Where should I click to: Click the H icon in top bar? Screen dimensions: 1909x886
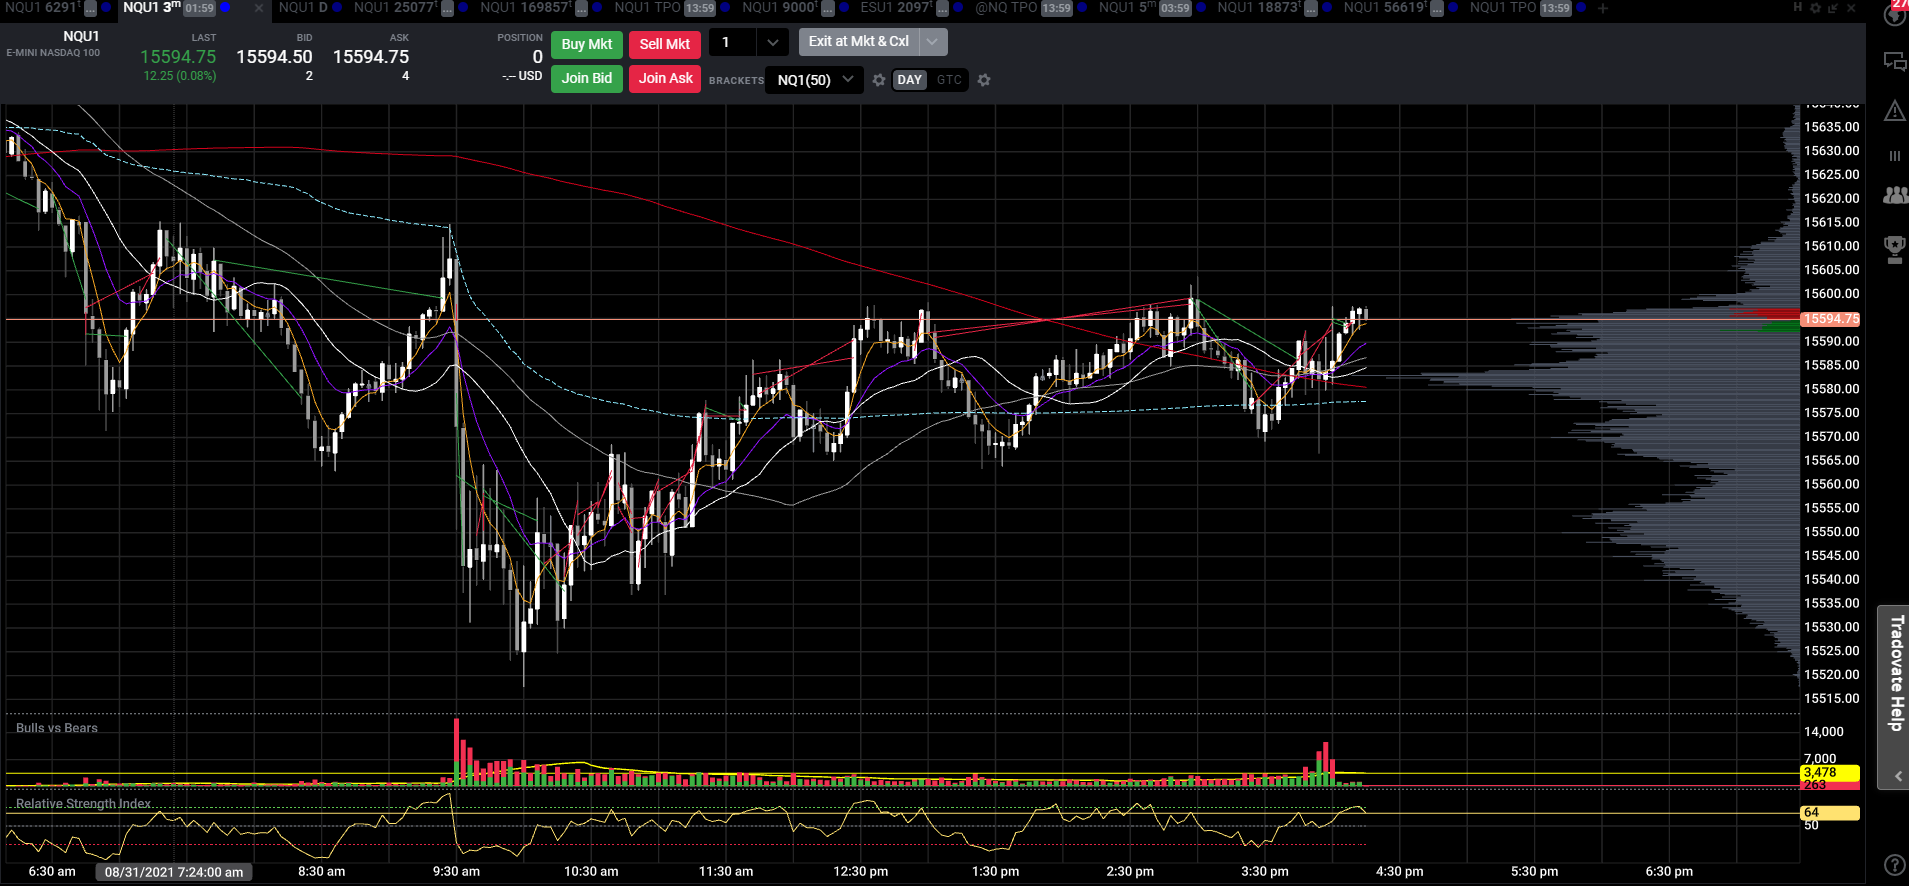click(x=1797, y=8)
